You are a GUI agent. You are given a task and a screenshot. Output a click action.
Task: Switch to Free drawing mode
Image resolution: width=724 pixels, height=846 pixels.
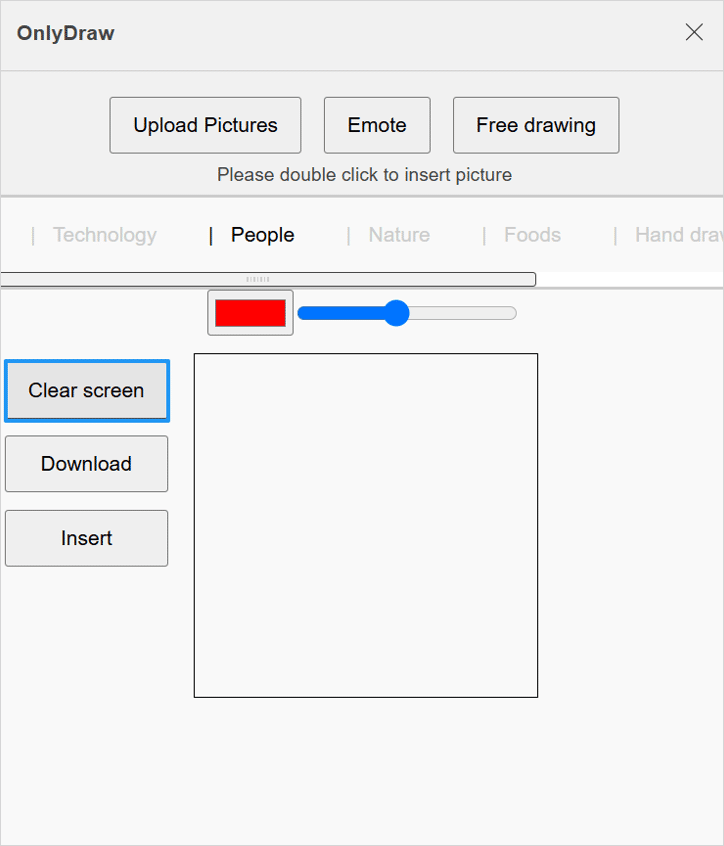coord(536,125)
